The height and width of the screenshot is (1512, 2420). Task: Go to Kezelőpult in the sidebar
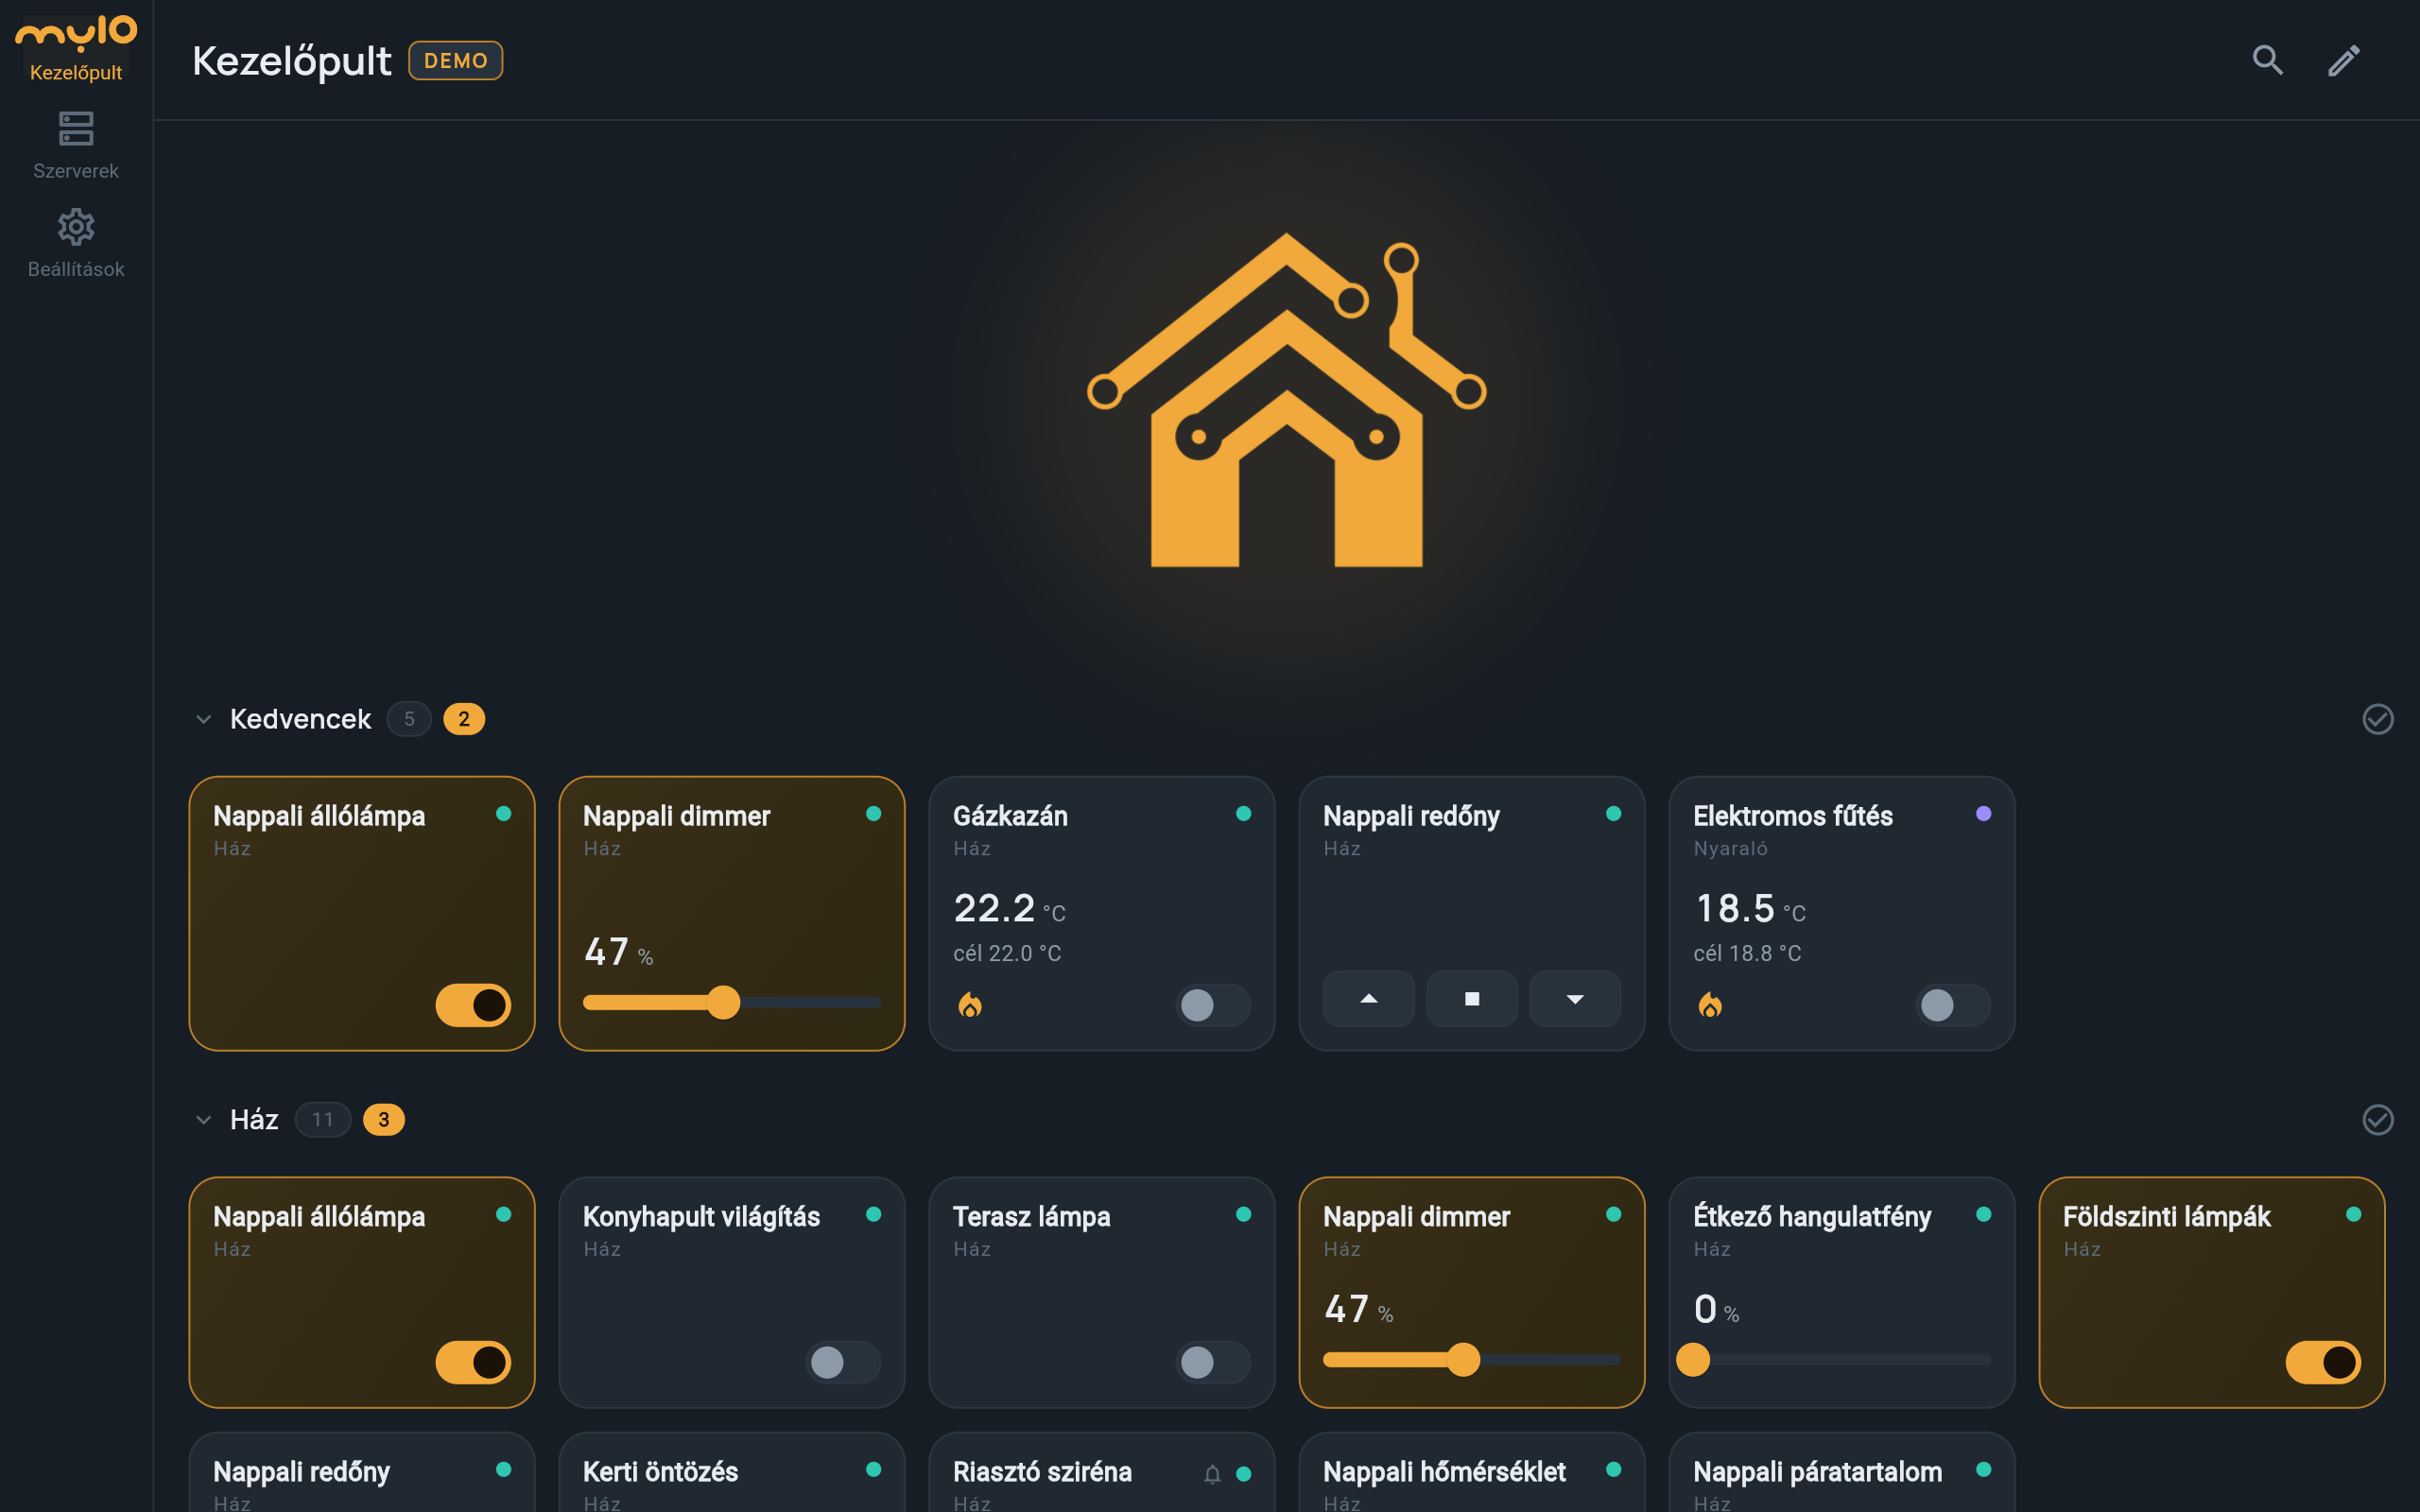pos(76,47)
